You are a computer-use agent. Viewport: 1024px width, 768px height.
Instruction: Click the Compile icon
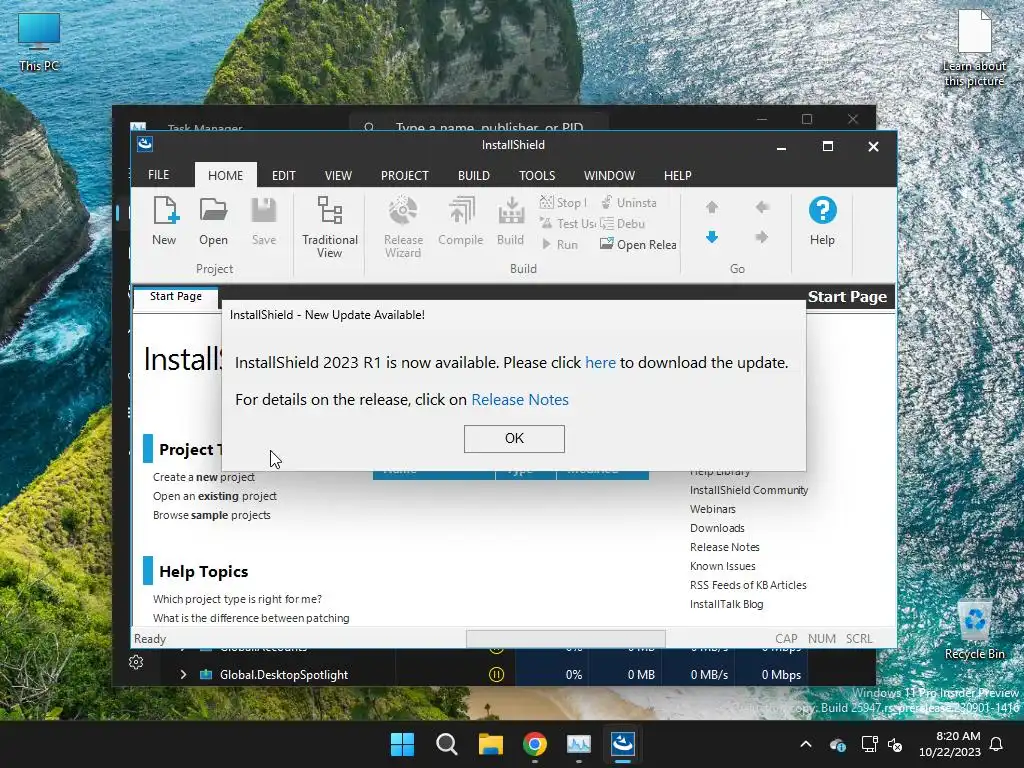(x=460, y=221)
